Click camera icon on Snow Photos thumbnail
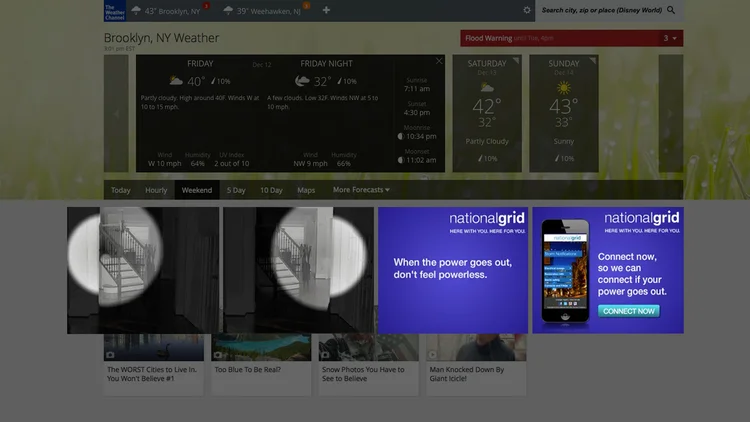Screen dimensions: 750x422 [325, 355]
